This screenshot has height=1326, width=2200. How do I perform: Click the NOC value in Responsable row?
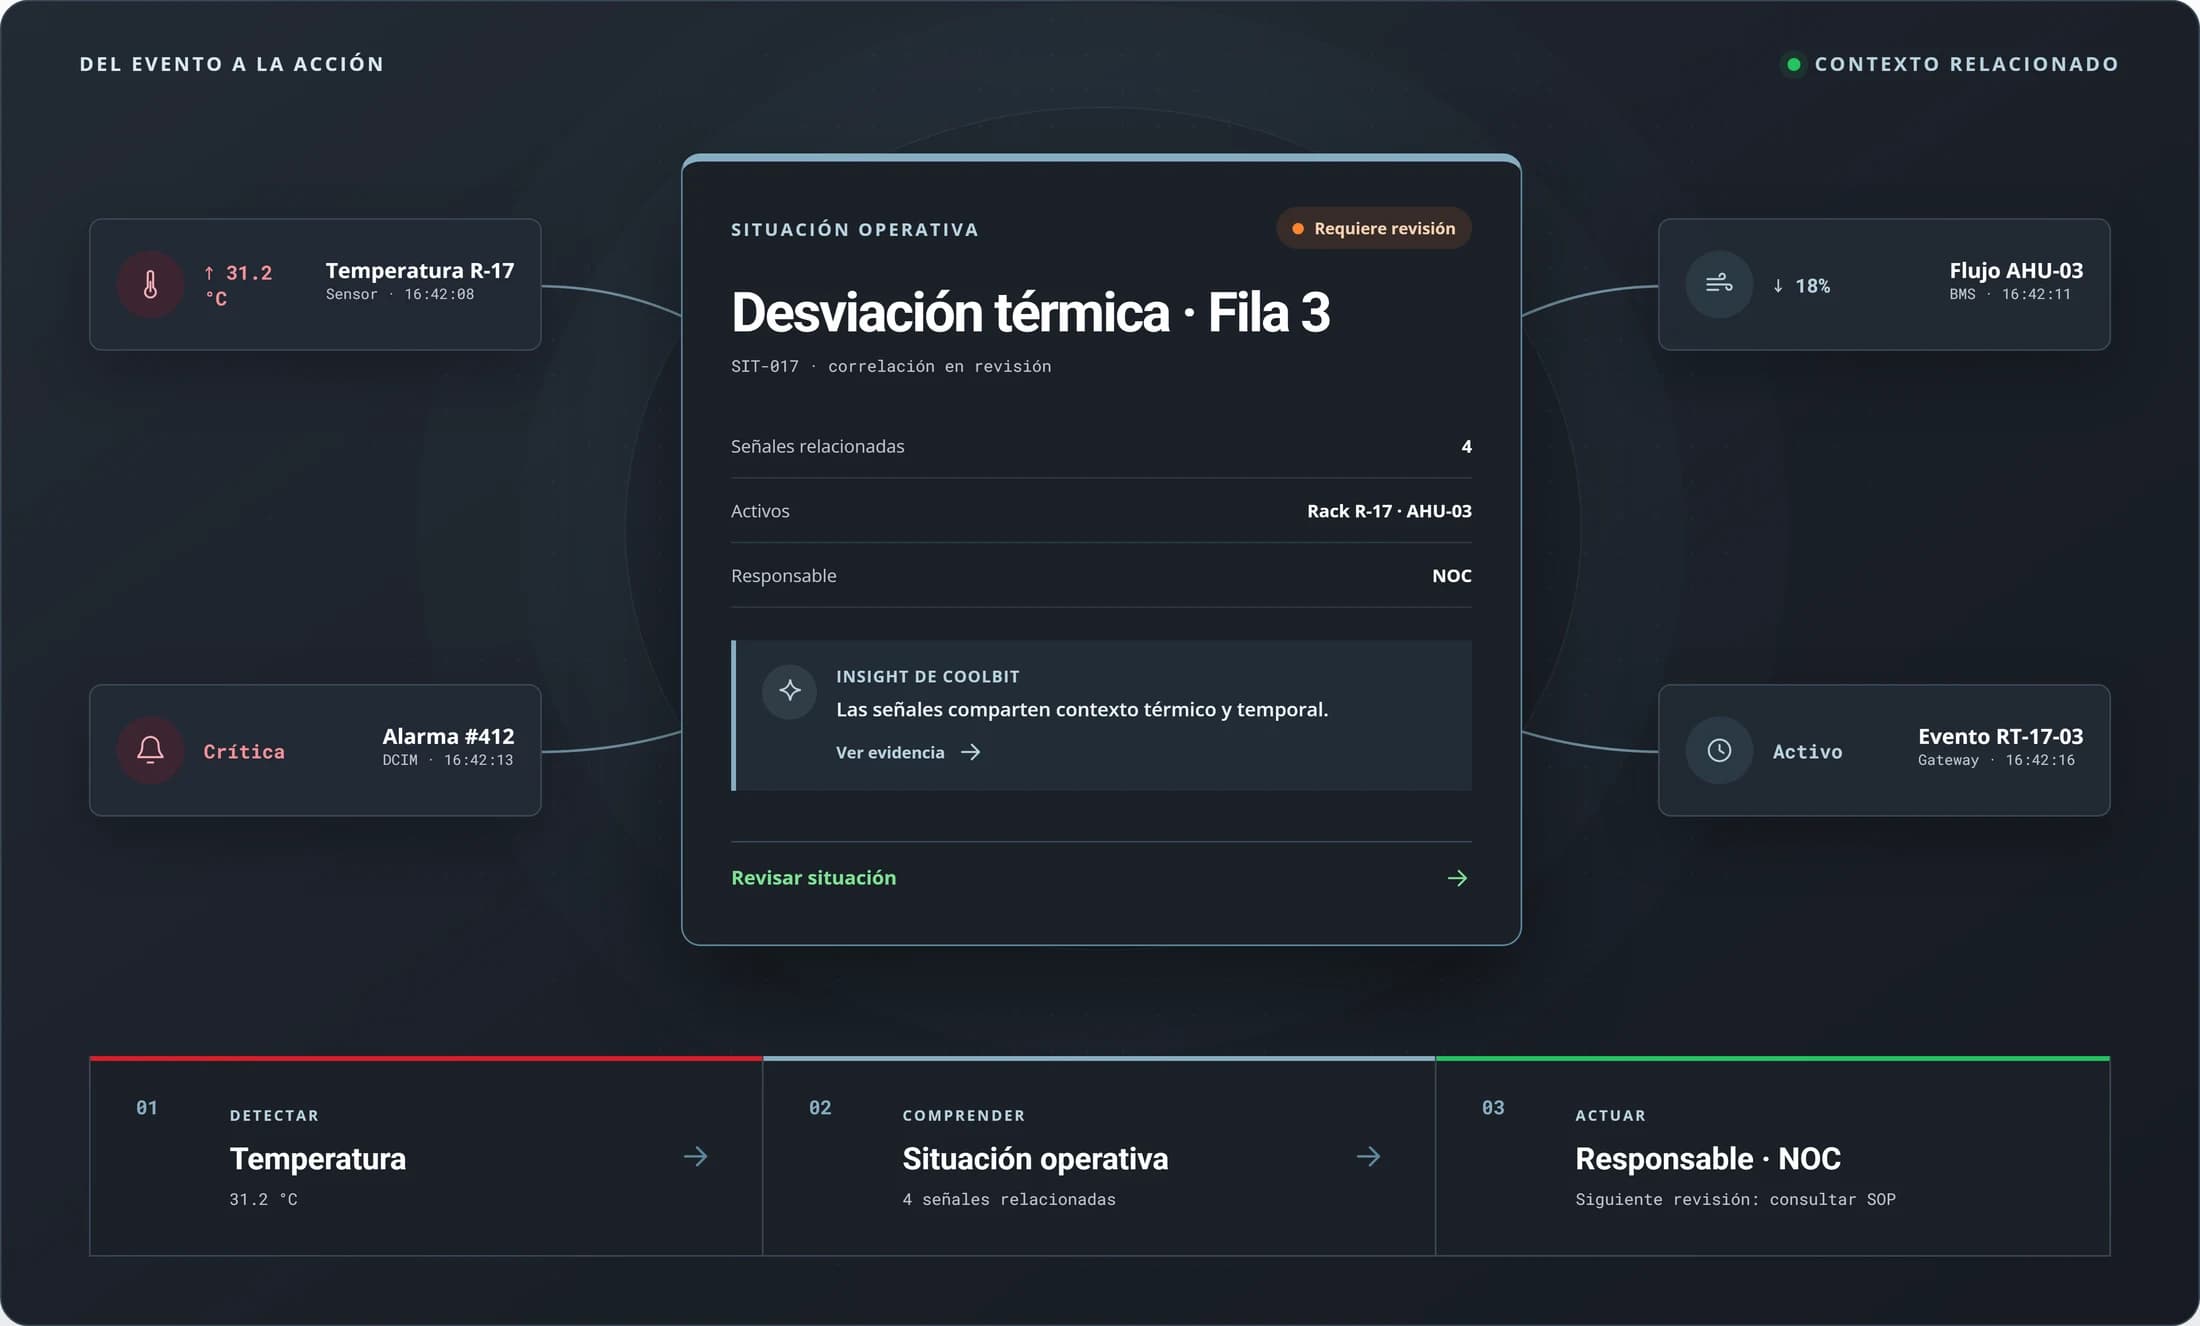(x=1451, y=576)
